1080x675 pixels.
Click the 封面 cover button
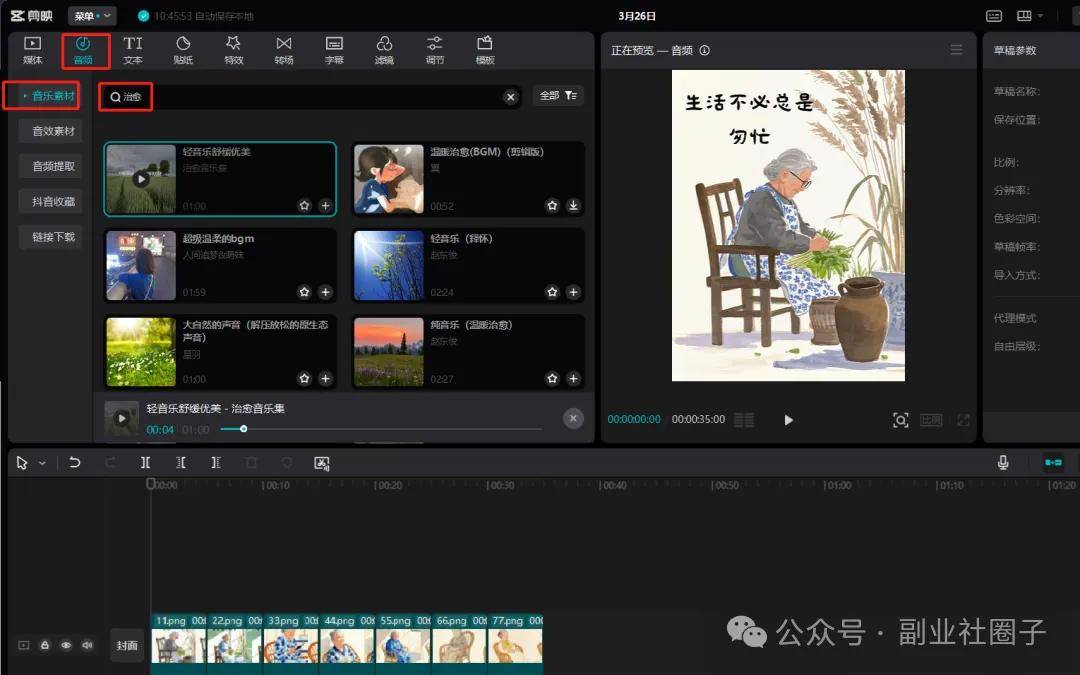[x=127, y=646]
